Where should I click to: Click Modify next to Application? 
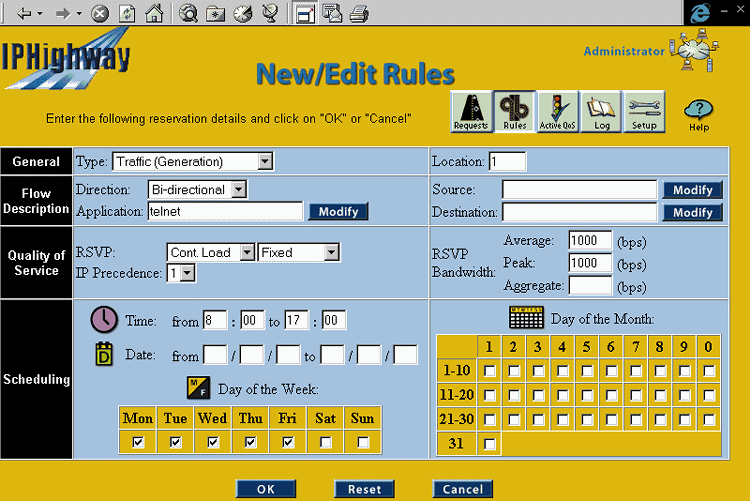[339, 212]
